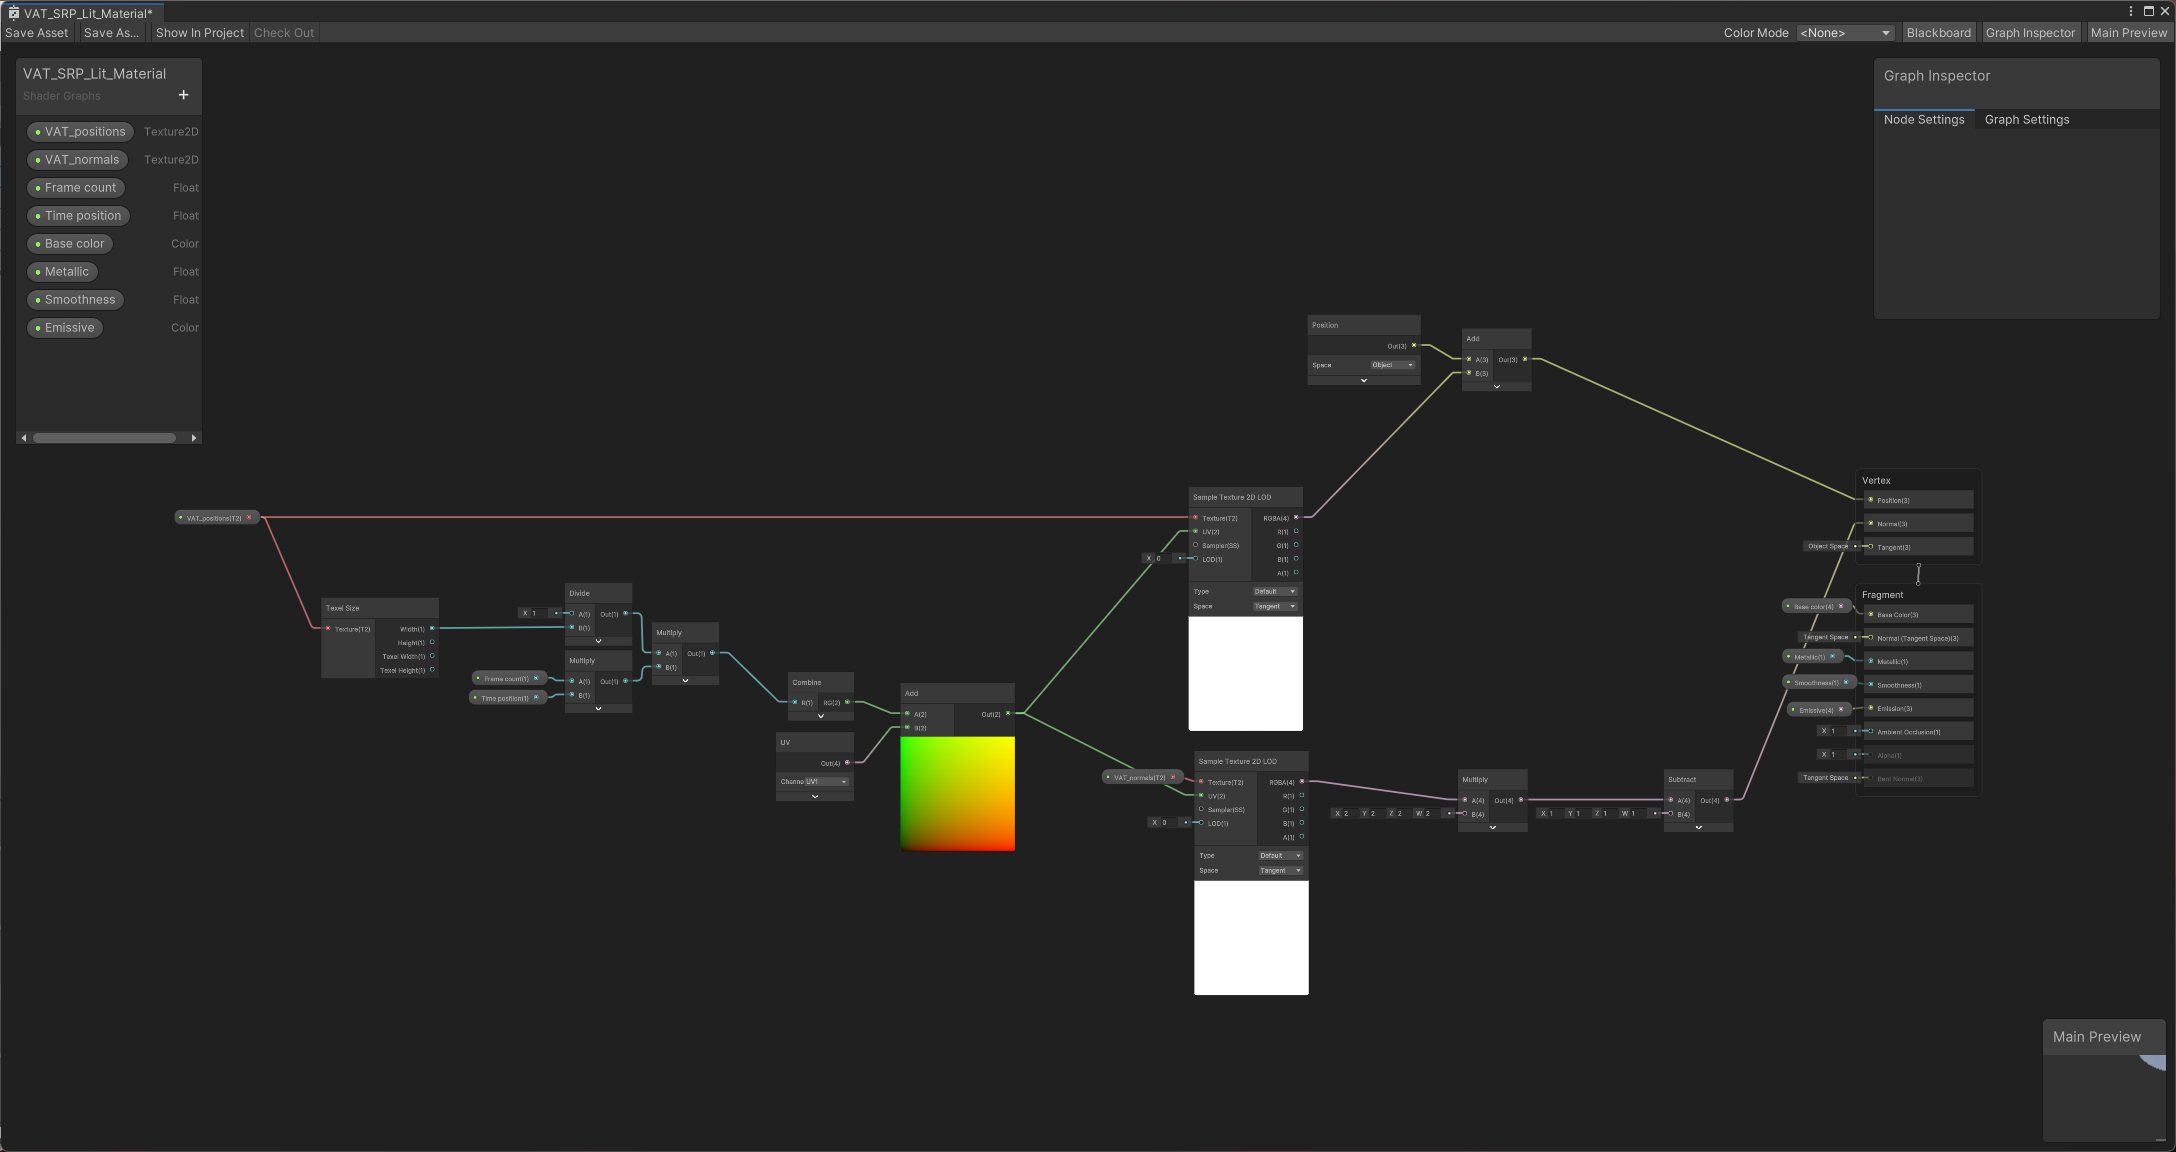The image size is (2176, 1152).
Task: Click the Vertex Position(3) input port
Action: coord(1871,499)
